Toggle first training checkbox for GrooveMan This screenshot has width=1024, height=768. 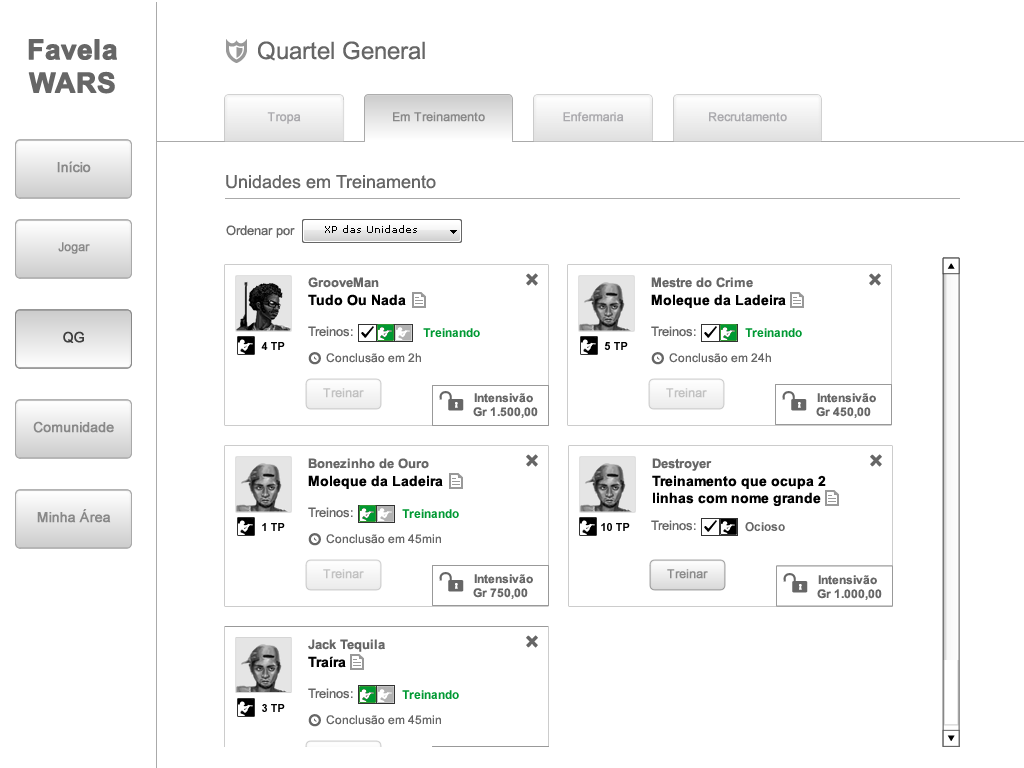(367, 333)
